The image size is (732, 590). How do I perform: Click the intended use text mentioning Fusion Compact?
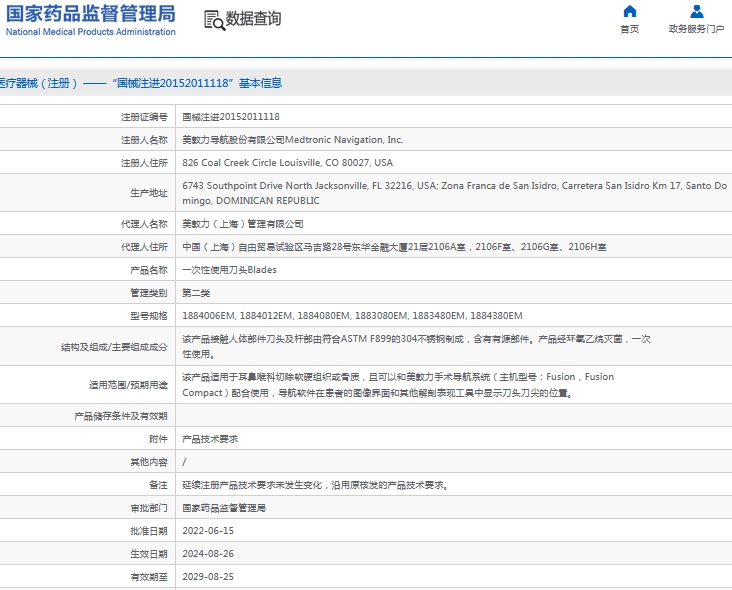click(x=398, y=385)
